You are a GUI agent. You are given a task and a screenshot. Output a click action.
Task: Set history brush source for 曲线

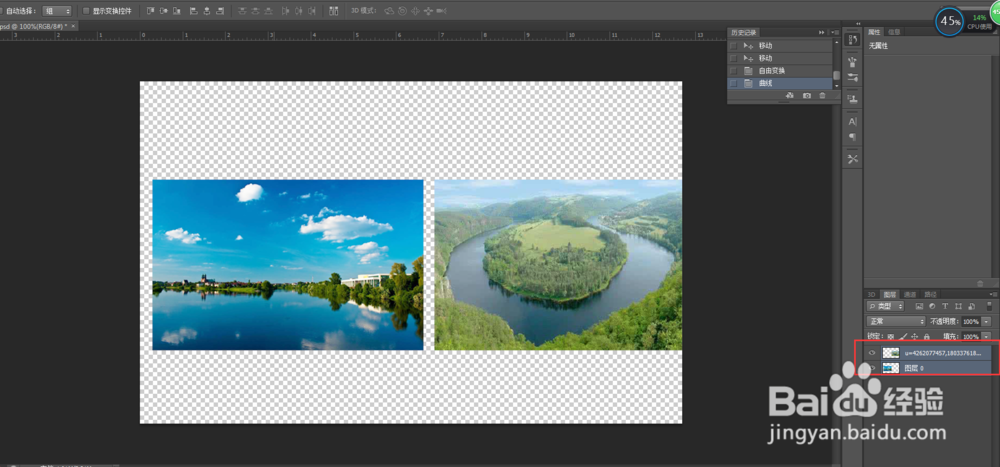click(x=733, y=83)
